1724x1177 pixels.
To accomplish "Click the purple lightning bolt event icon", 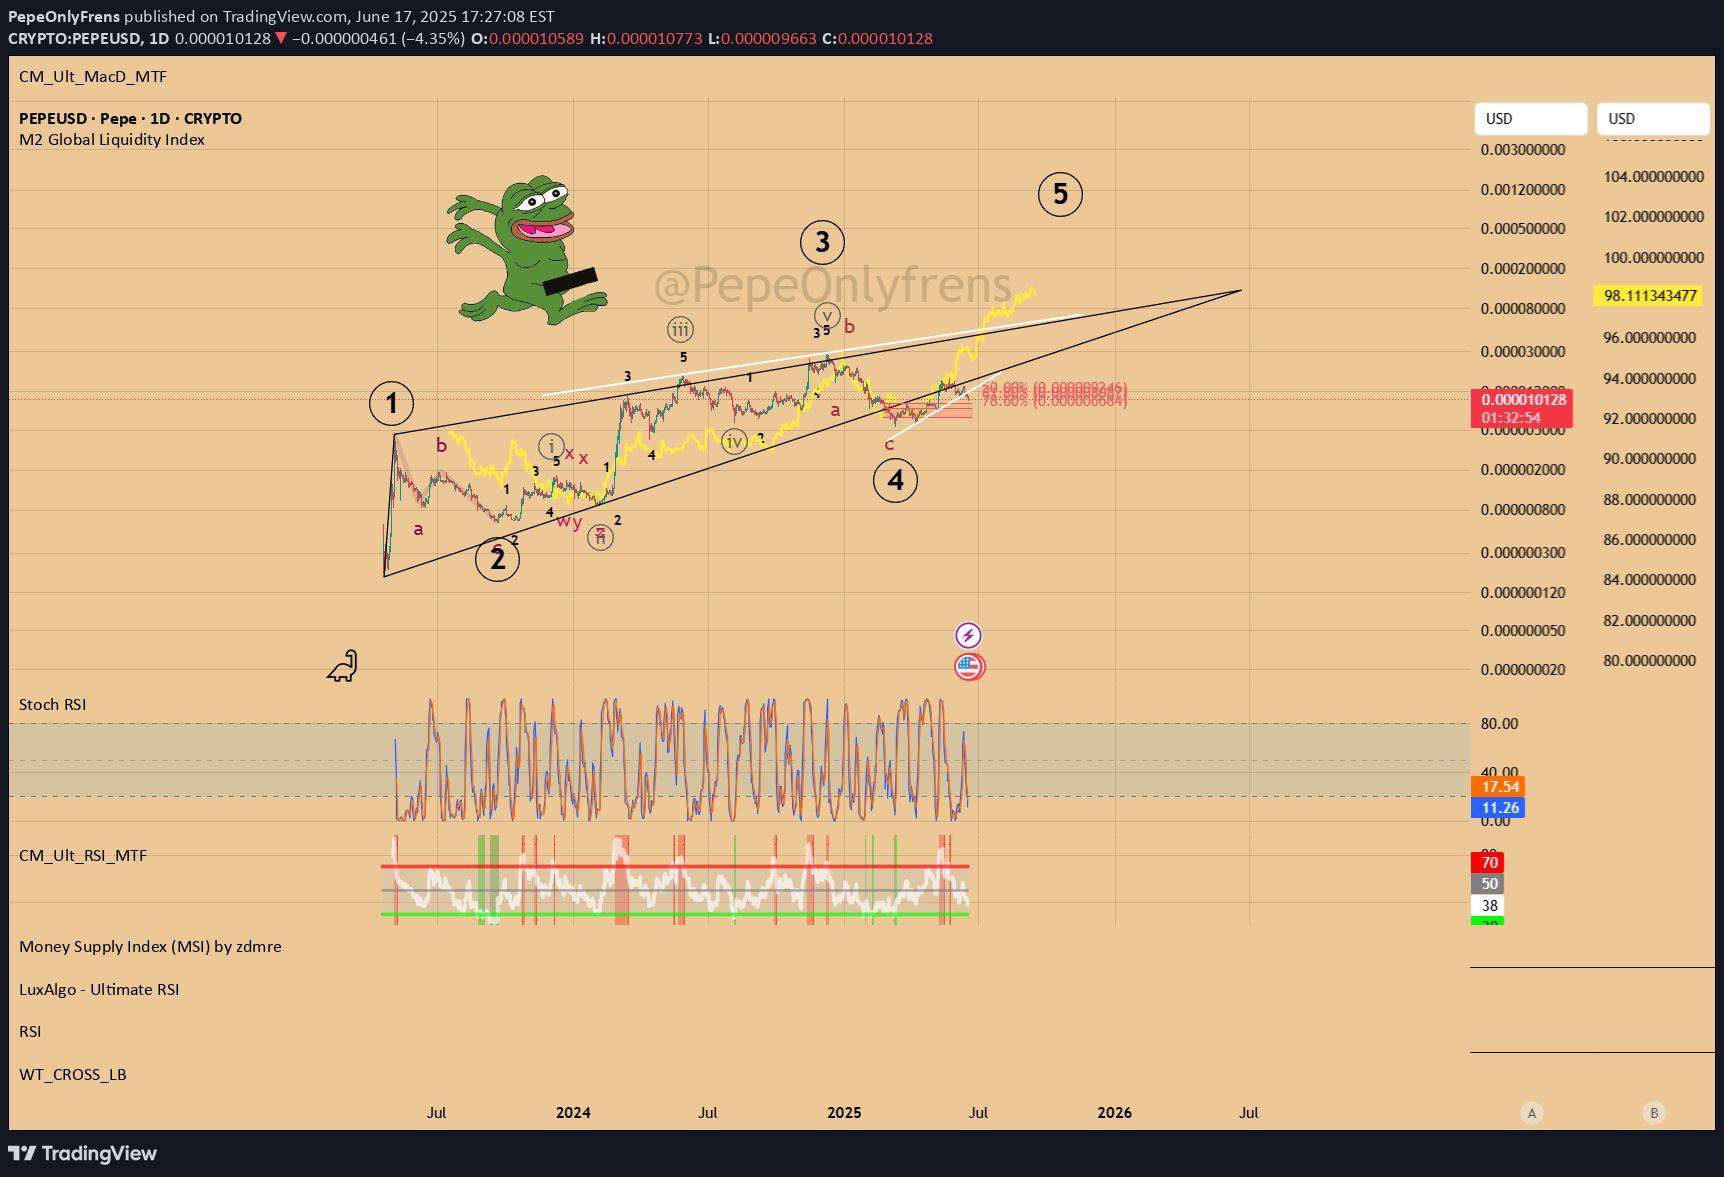I will (968, 635).
